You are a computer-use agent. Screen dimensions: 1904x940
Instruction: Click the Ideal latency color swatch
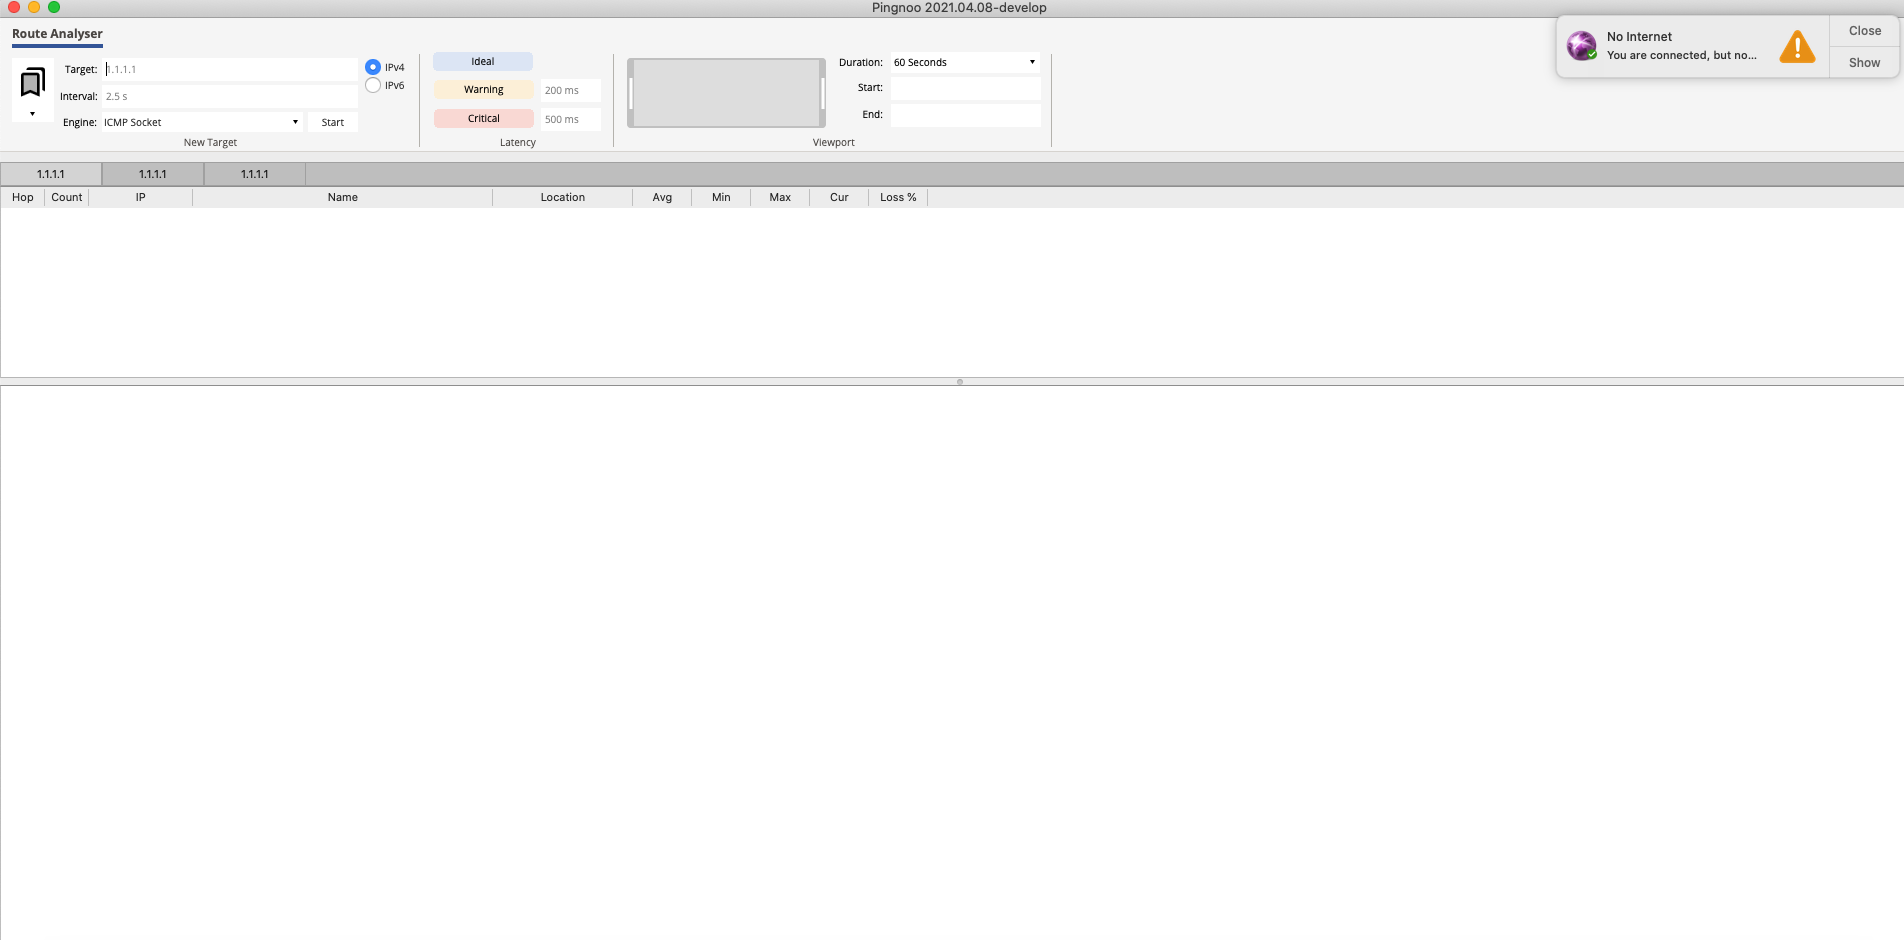coord(483,61)
